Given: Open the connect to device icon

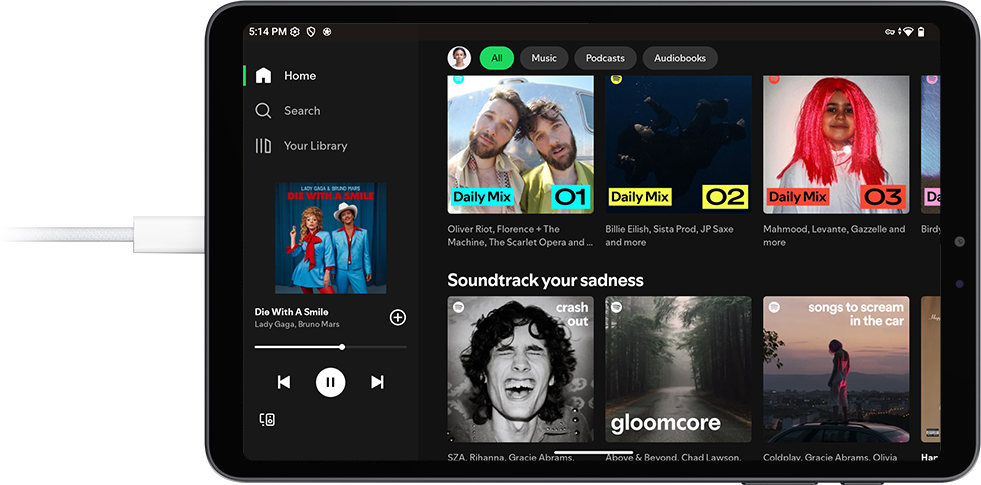Looking at the screenshot, I should pyautogui.click(x=267, y=420).
